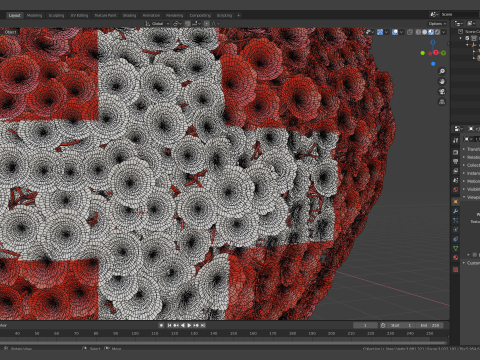Open shading options dropdown arrow
This screenshot has height=360, width=480.
click(x=444, y=32)
